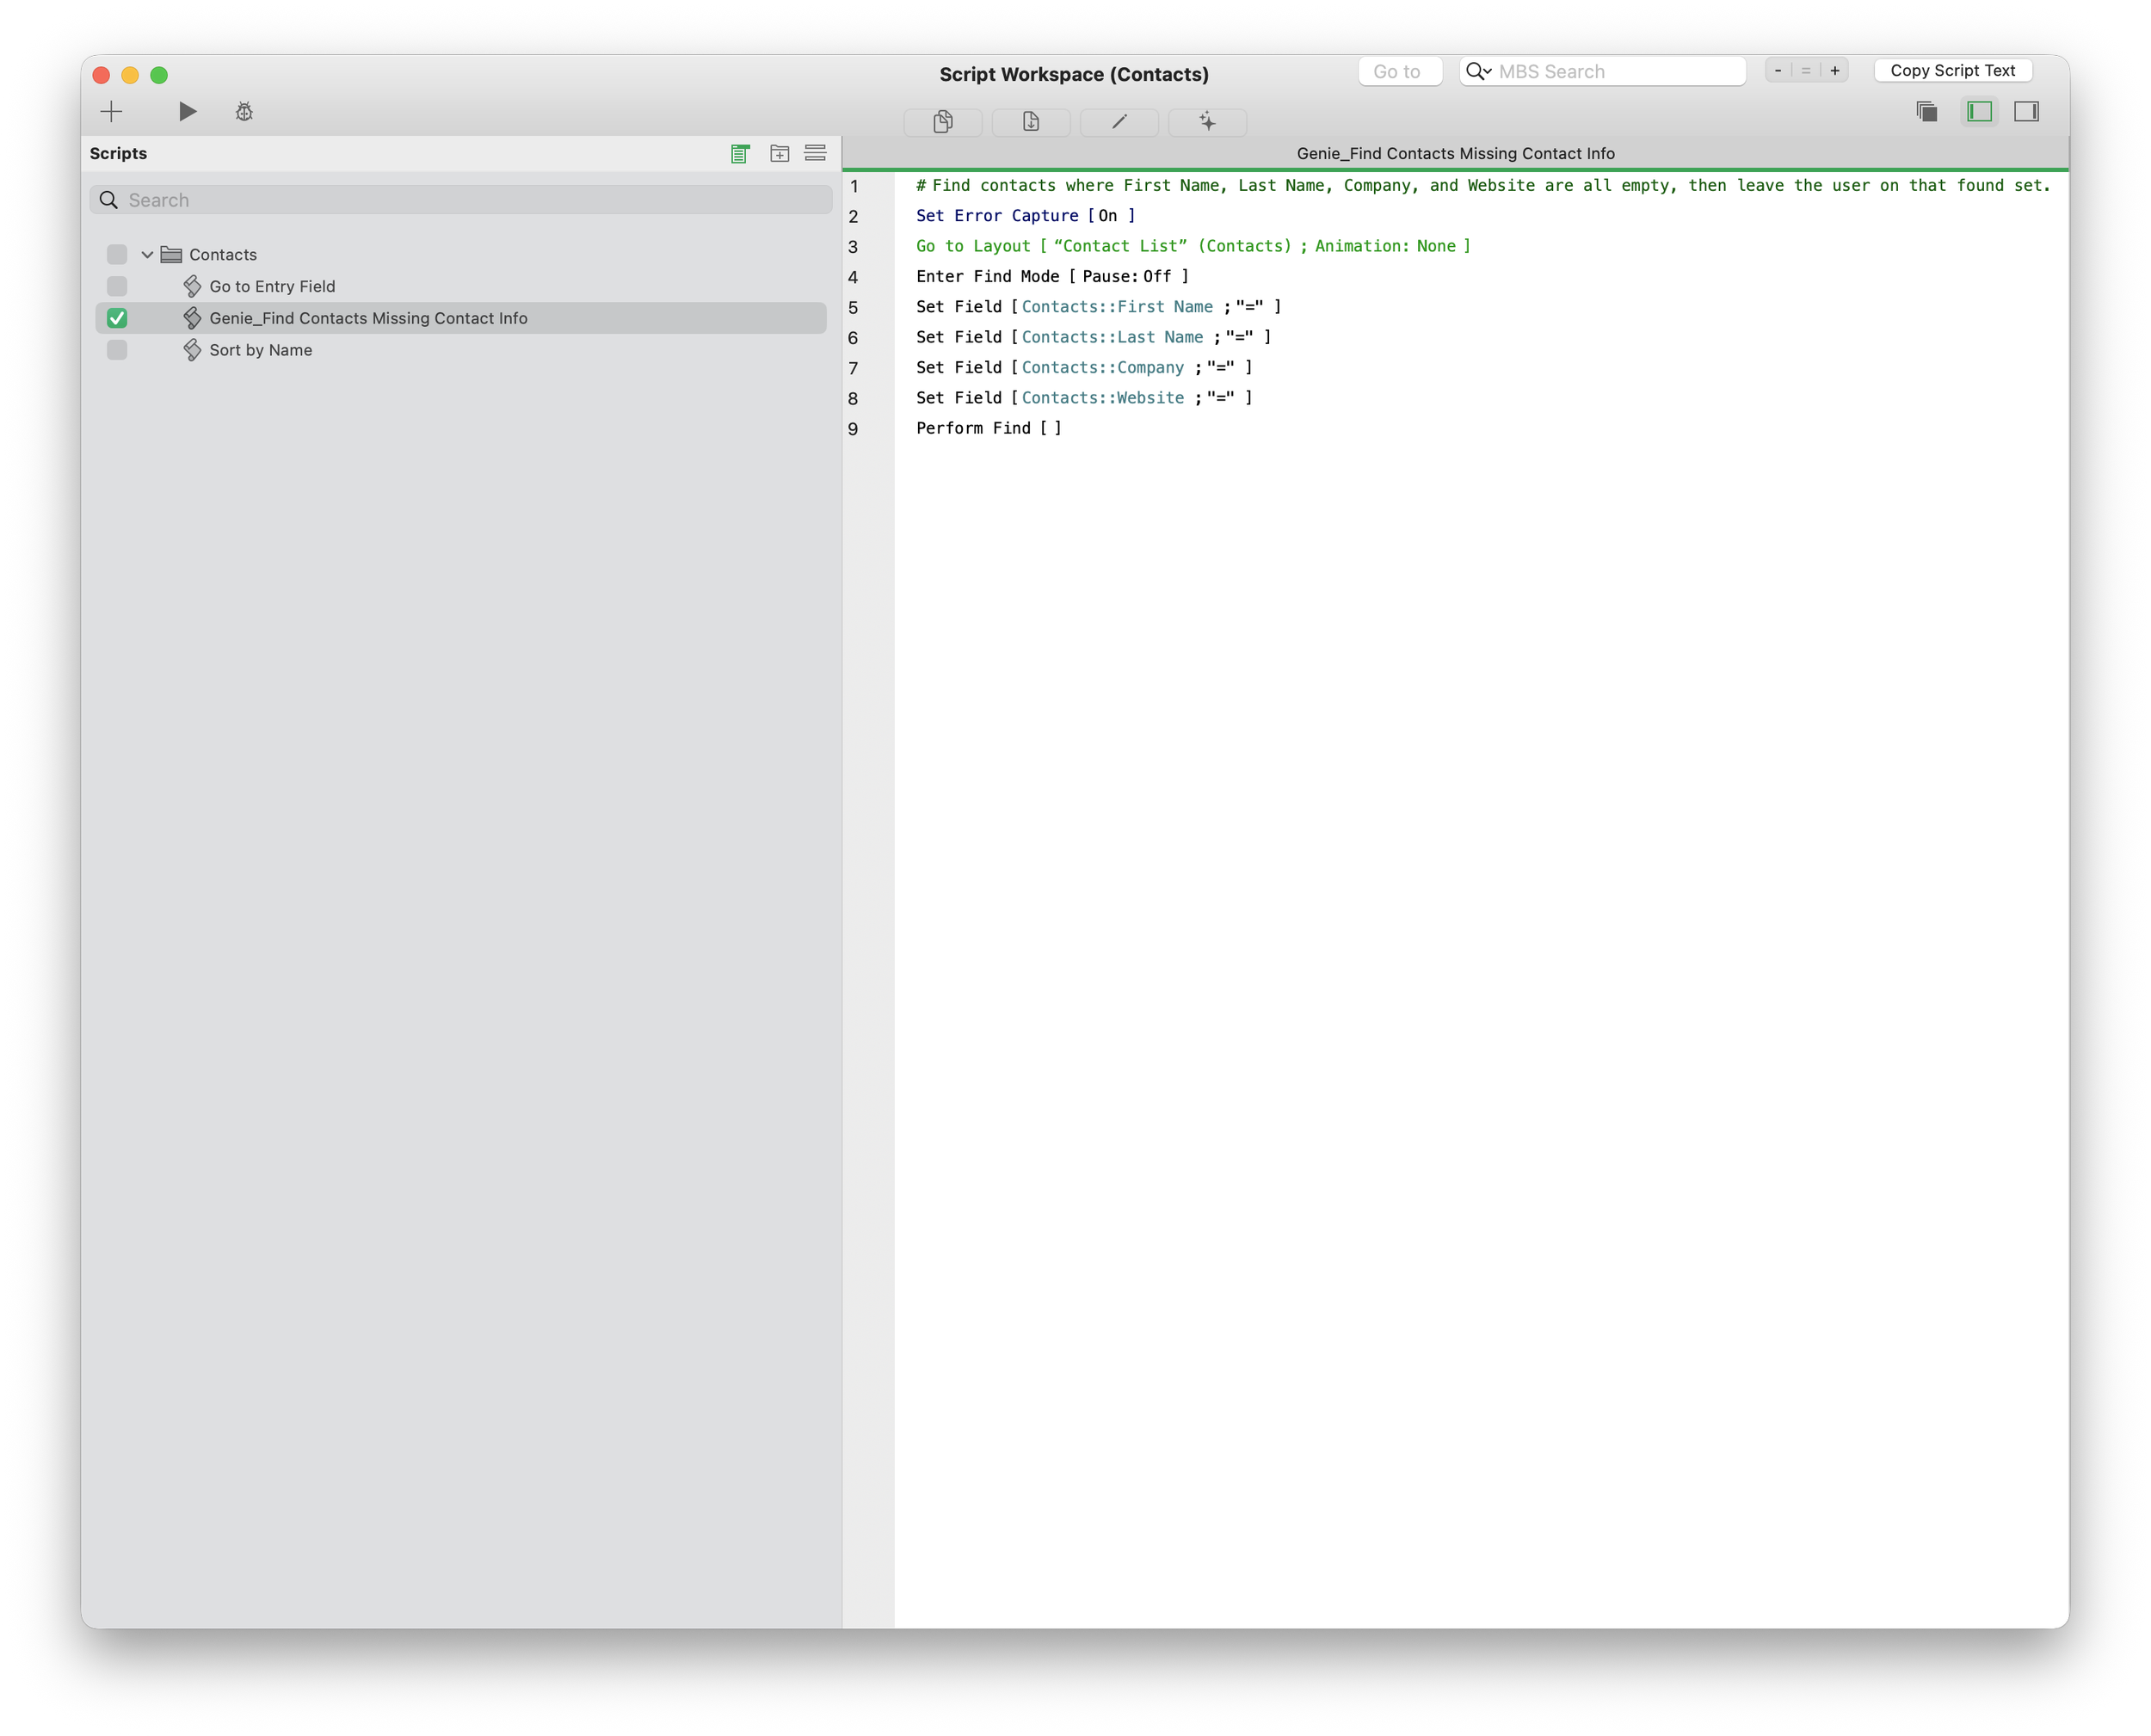
Task: Select Set Field Contacts::First Name step
Action: tap(1098, 306)
